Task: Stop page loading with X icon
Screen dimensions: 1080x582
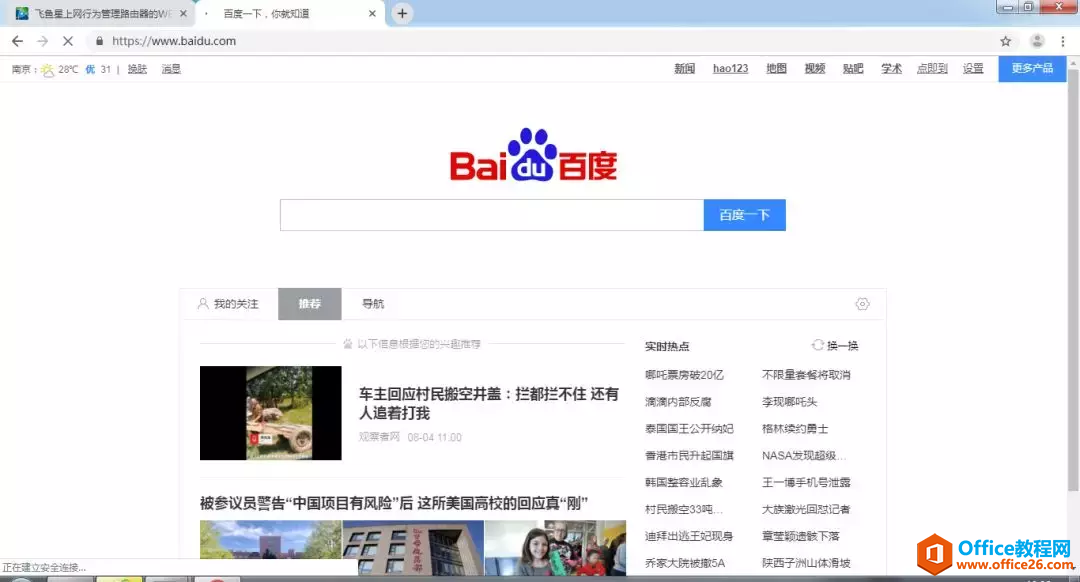Action: tap(68, 41)
